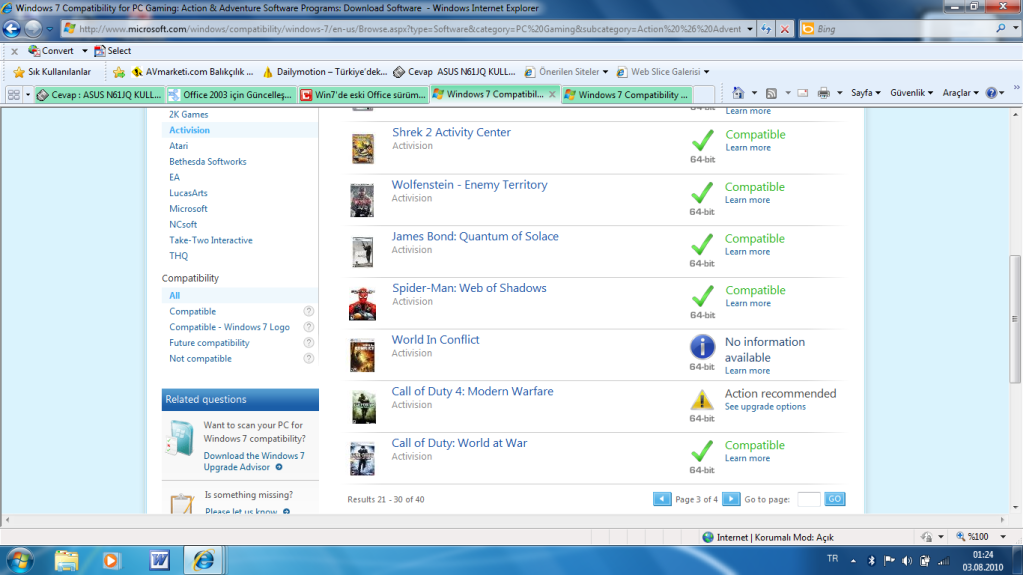Open AVmarketi.com Balıkçılık favorite link

[x=193, y=72]
